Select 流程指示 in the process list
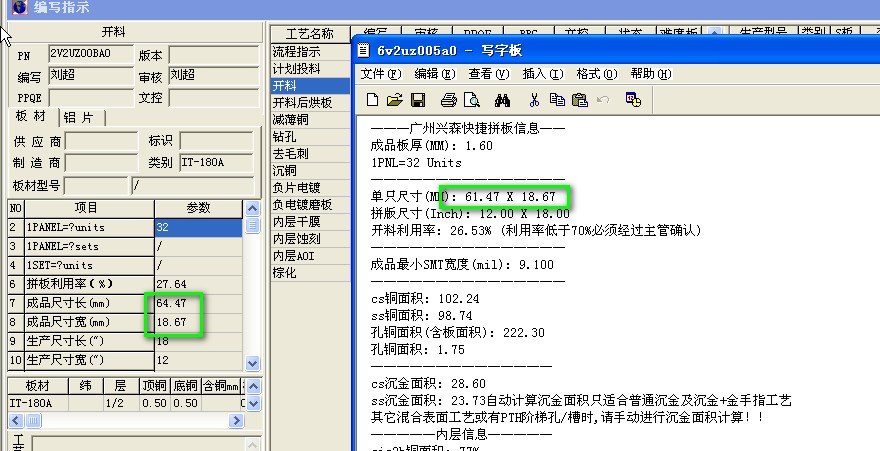880x451 pixels. (x=310, y=52)
